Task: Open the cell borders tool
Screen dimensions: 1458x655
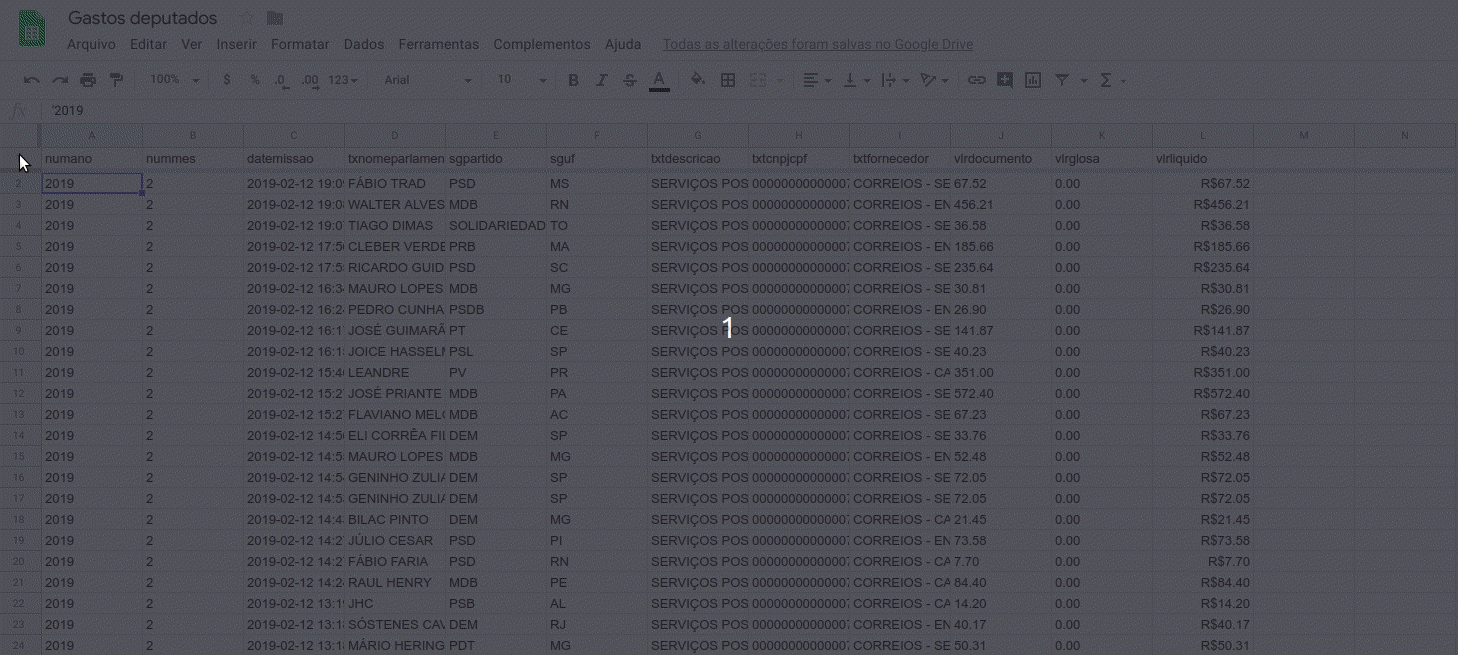Action: pyautogui.click(x=728, y=80)
